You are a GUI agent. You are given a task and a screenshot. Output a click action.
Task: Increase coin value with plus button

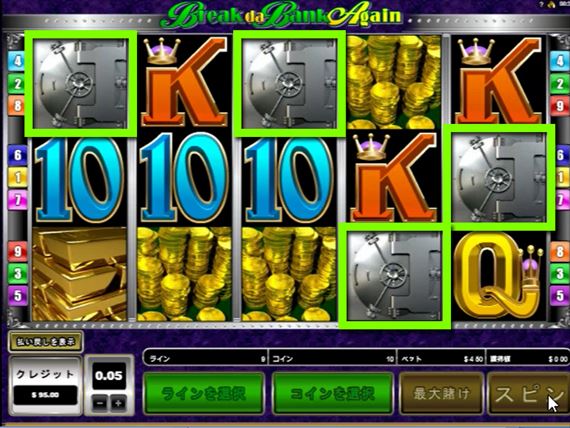click(118, 403)
